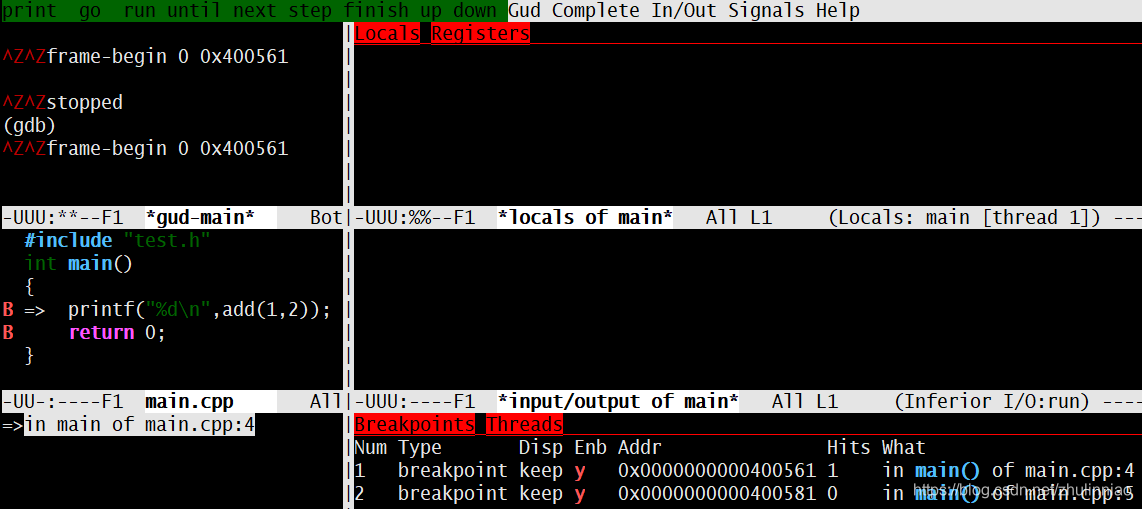Open the Complete menu
Image resolution: width=1142 pixels, height=509 pixels.
[x=596, y=11]
